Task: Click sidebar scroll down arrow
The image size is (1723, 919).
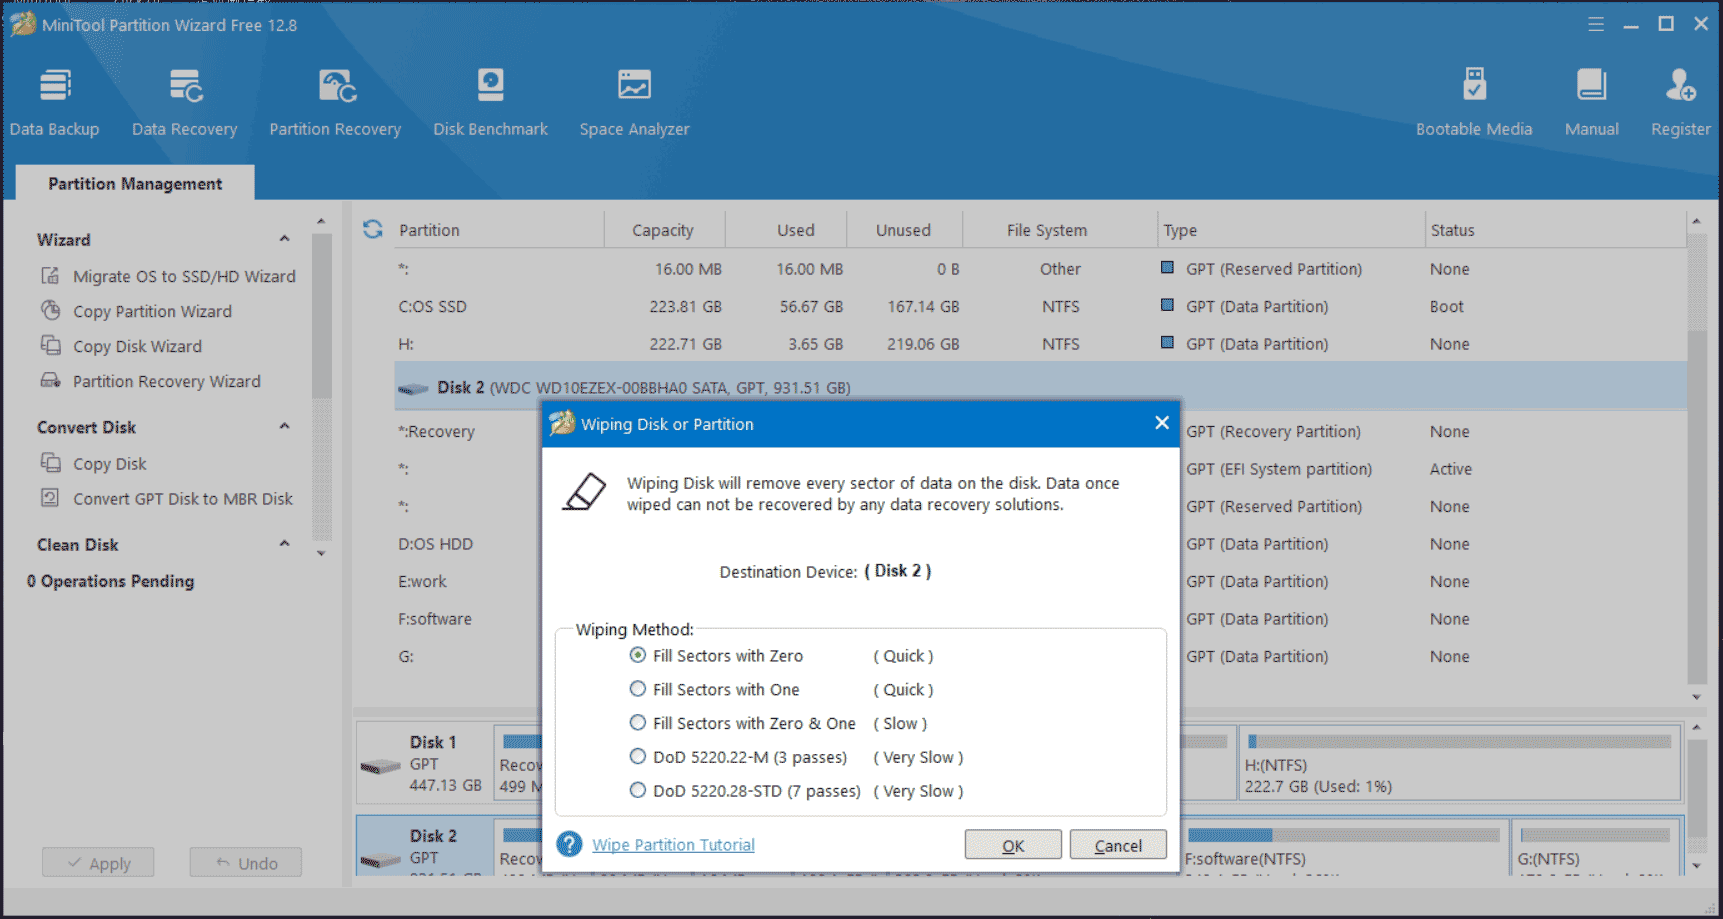Action: click(321, 553)
